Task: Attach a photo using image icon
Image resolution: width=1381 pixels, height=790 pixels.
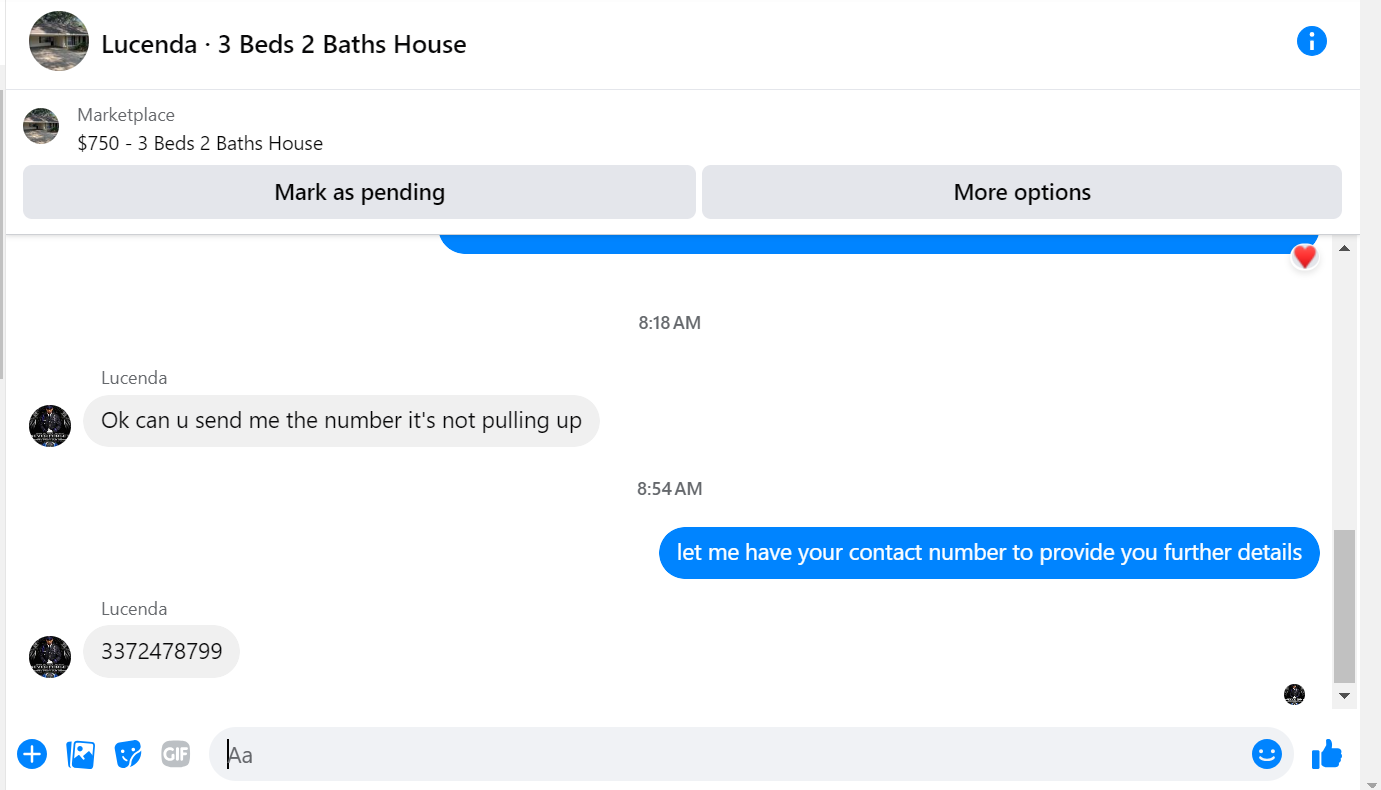Action: (x=80, y=754)
